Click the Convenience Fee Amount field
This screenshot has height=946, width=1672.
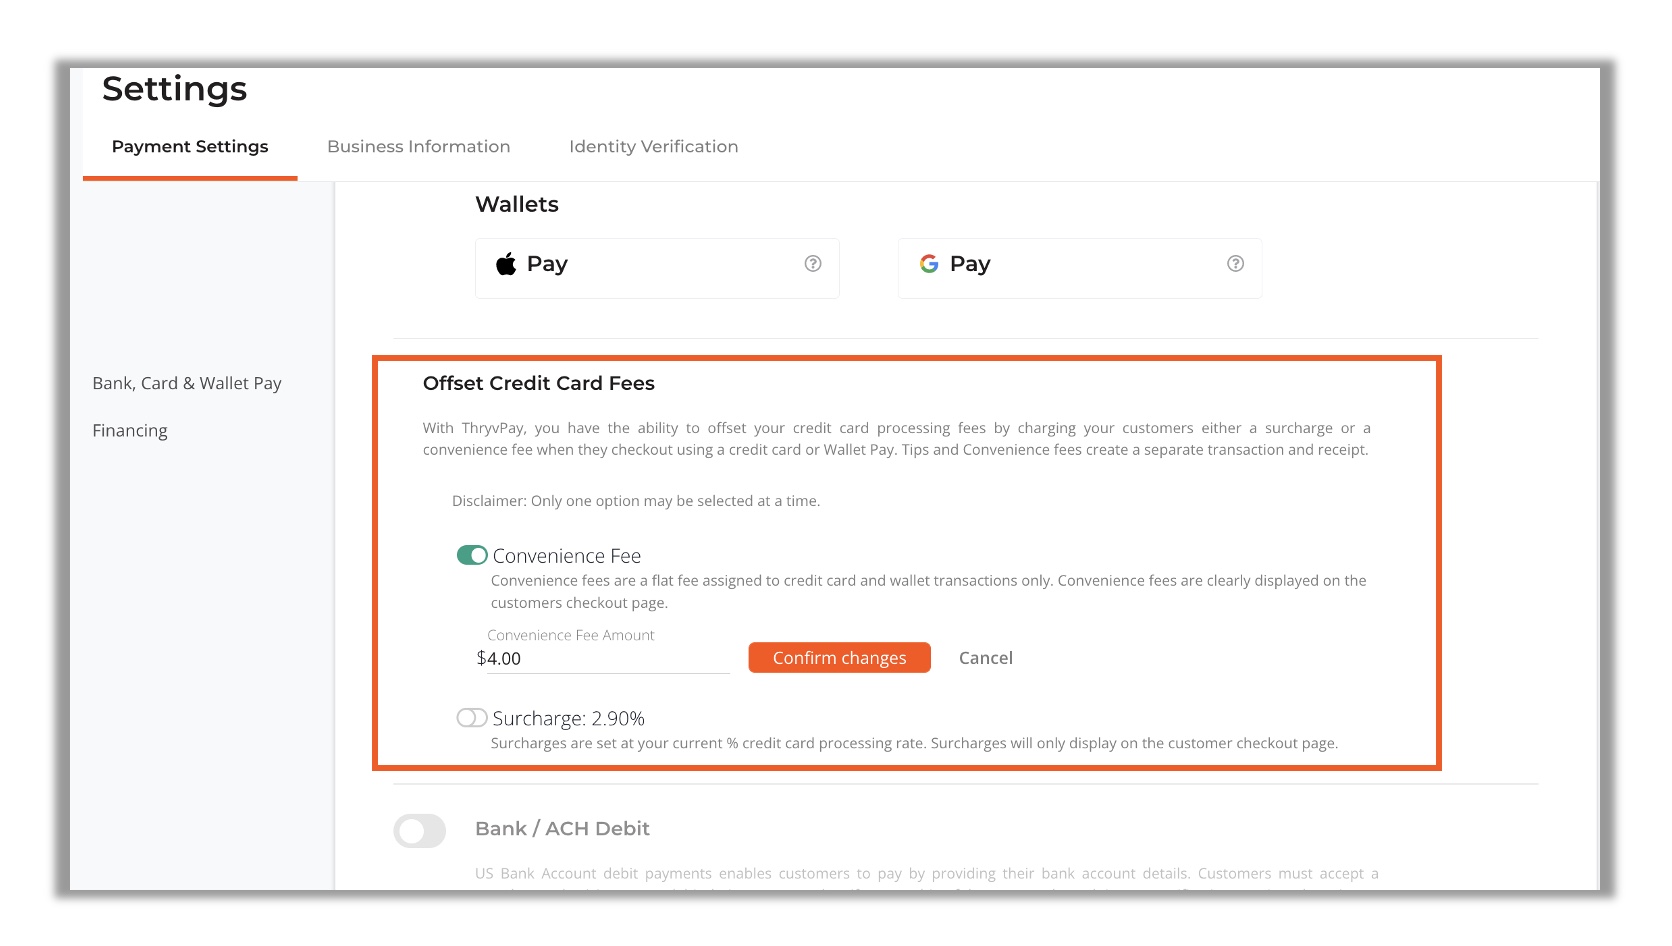(605, 658)
